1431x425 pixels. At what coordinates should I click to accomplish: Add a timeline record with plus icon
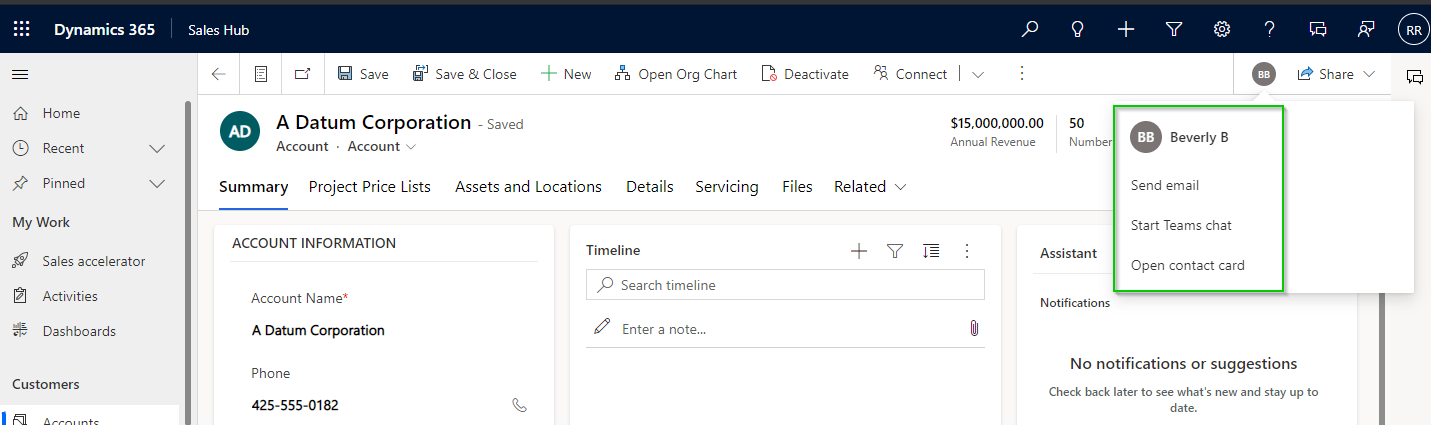(859, 251)
